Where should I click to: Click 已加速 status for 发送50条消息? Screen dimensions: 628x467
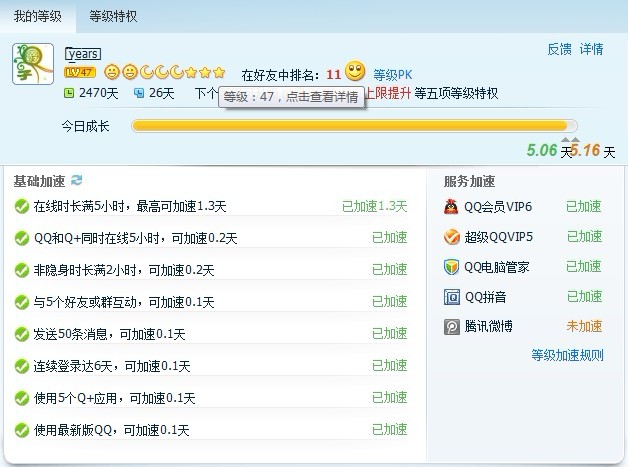coord(390,334)
